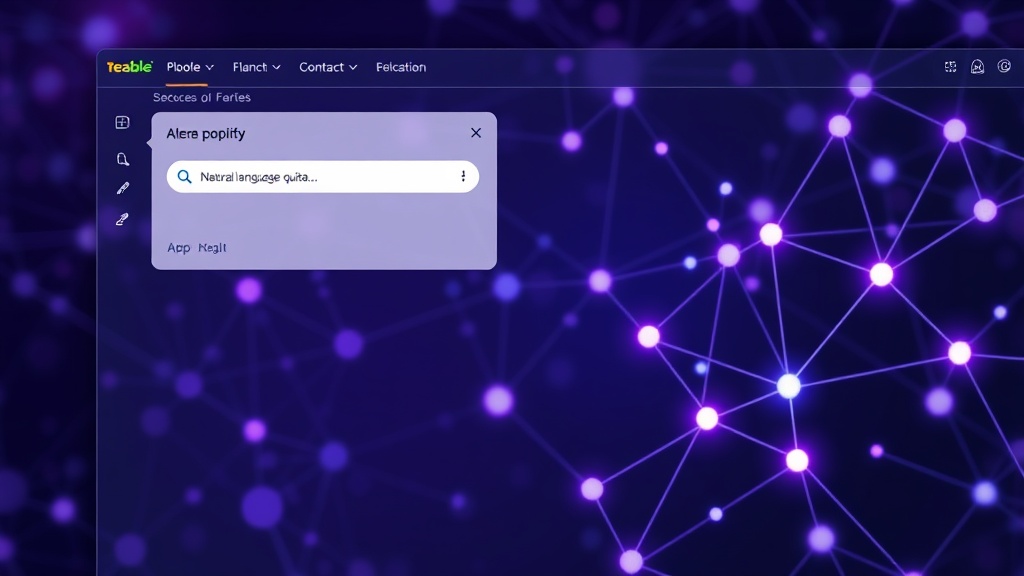Click the grid layout icon in top bar
The height and width of the screenshot is (576, 1024).
click(950, 67)
